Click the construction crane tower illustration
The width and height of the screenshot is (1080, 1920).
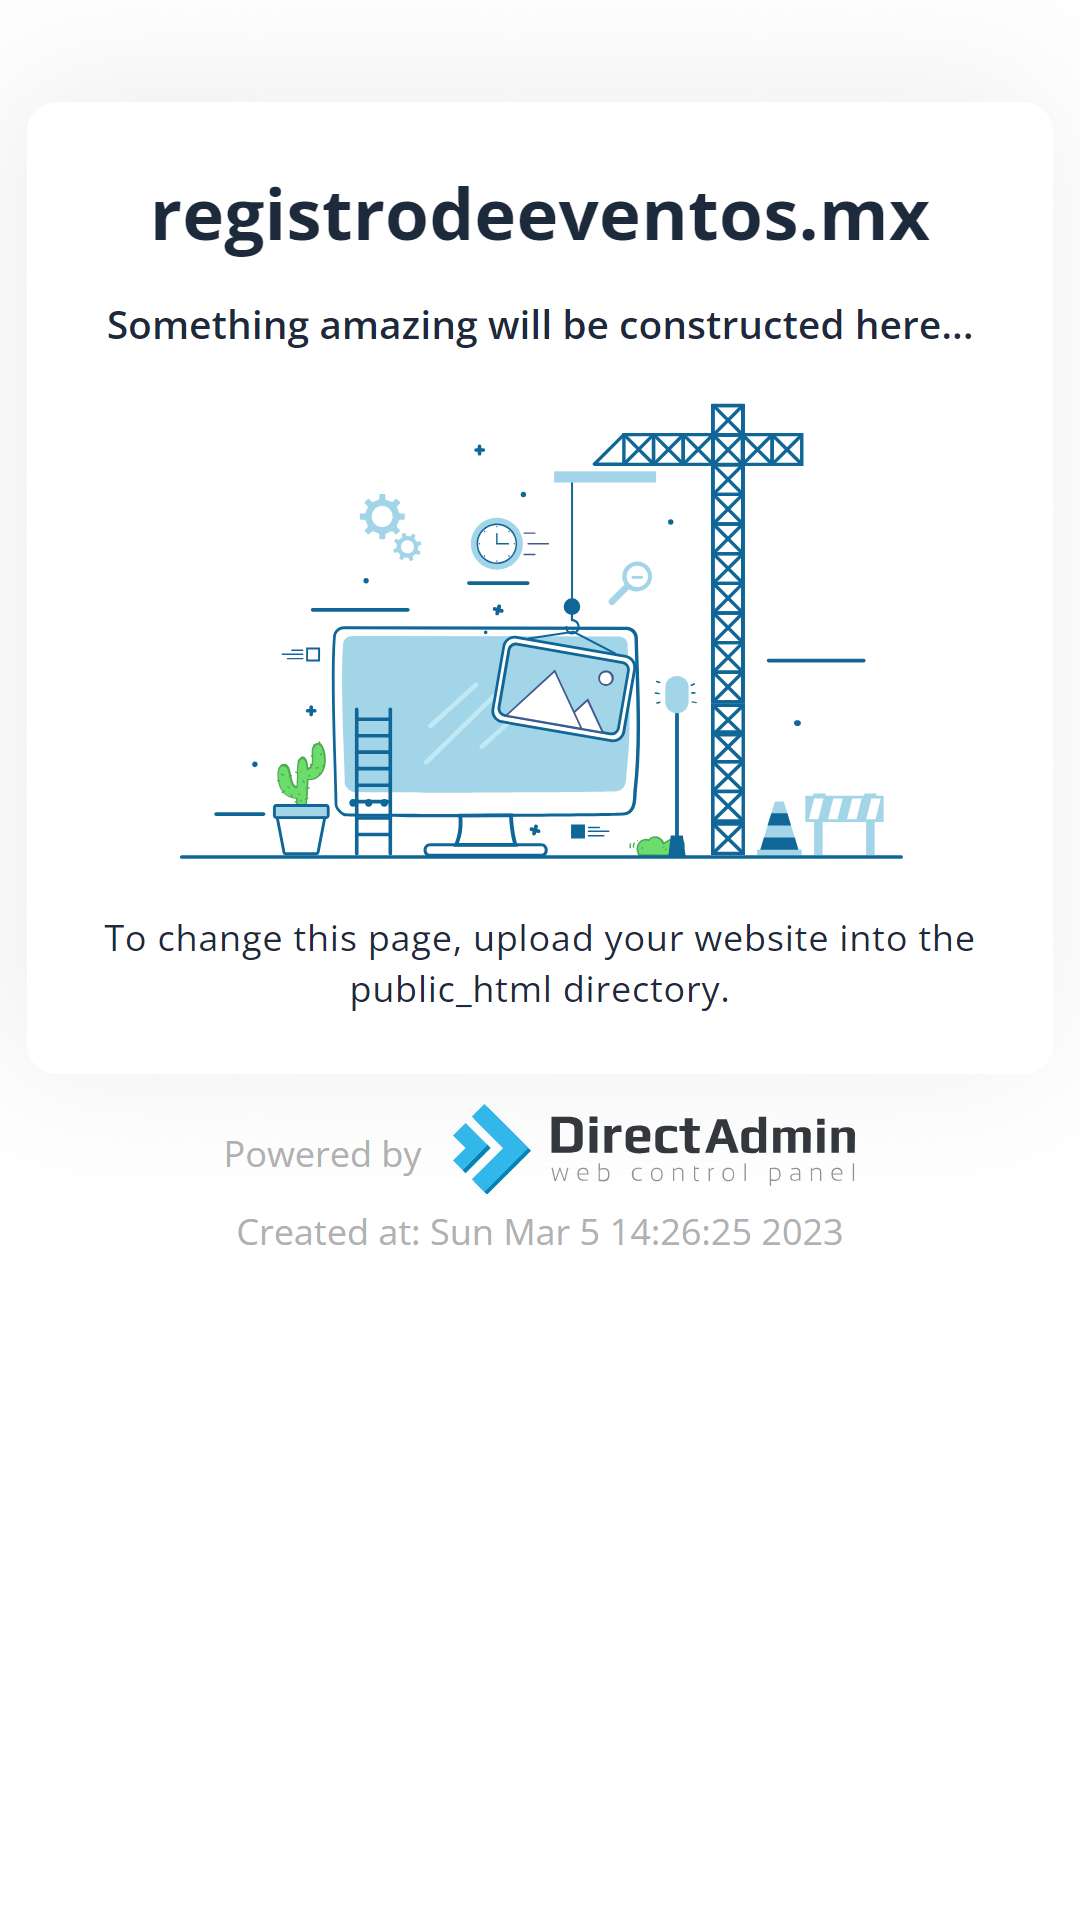click(x=728, y=630)
